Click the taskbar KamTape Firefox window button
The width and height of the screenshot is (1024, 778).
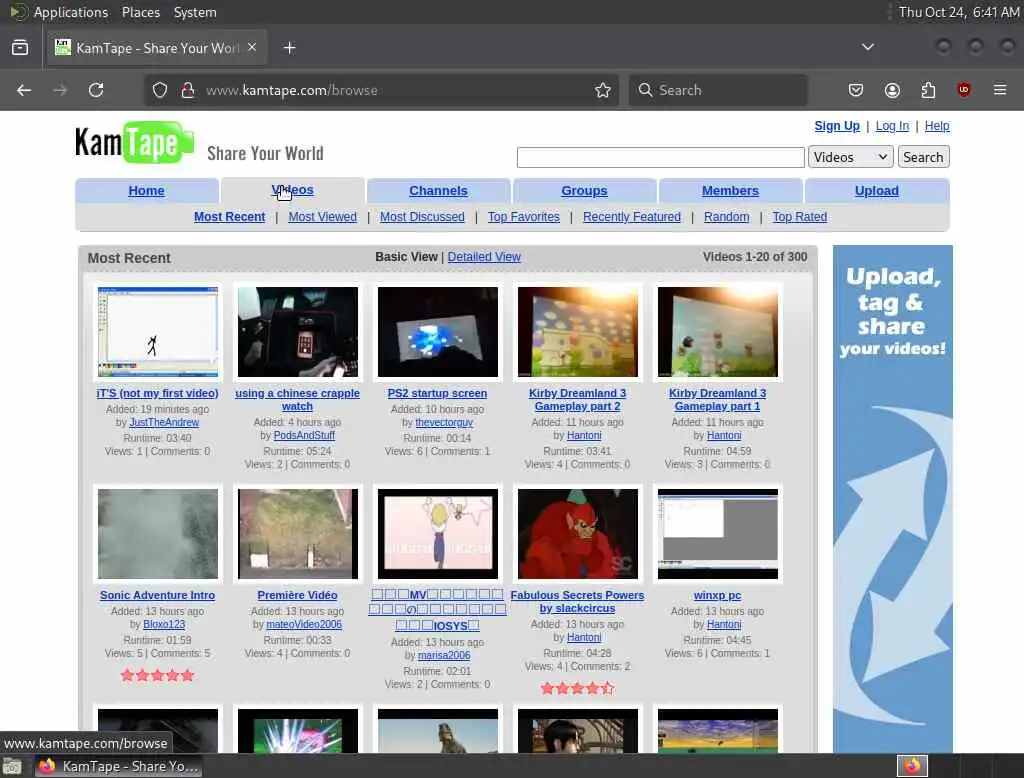click(x=118, y=766)
